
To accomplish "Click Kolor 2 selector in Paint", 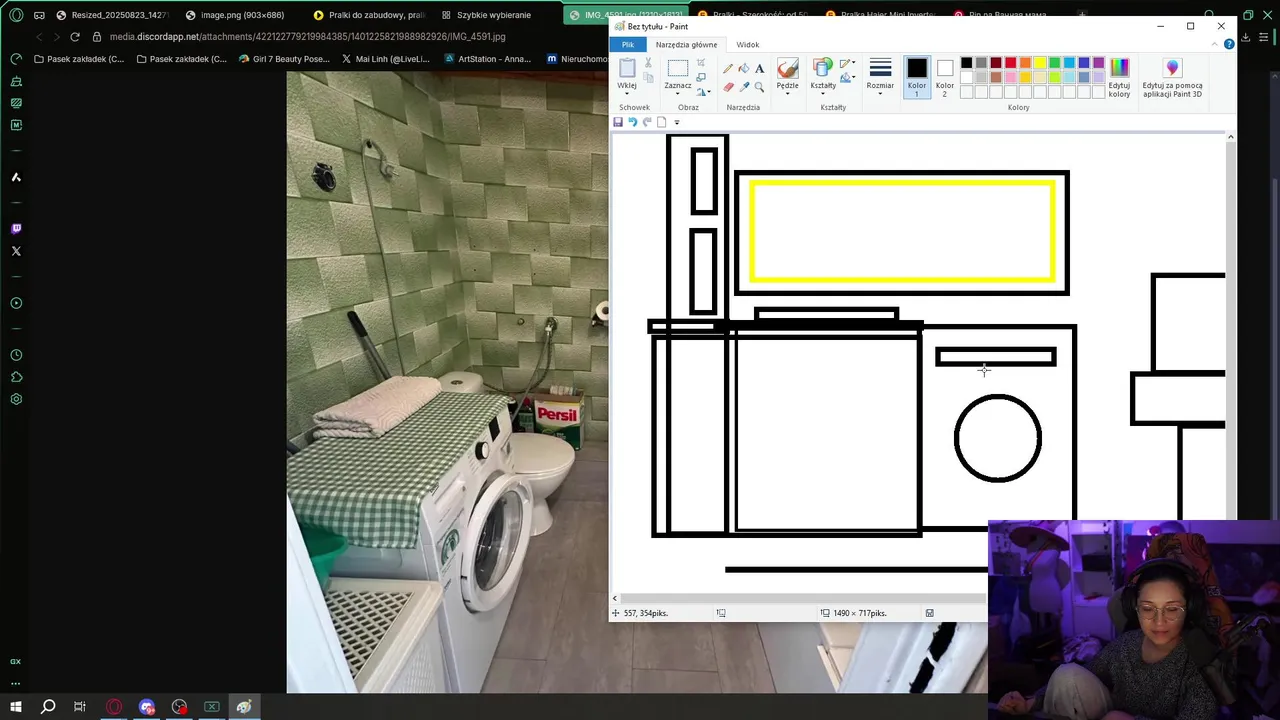I will click(945, 77).
